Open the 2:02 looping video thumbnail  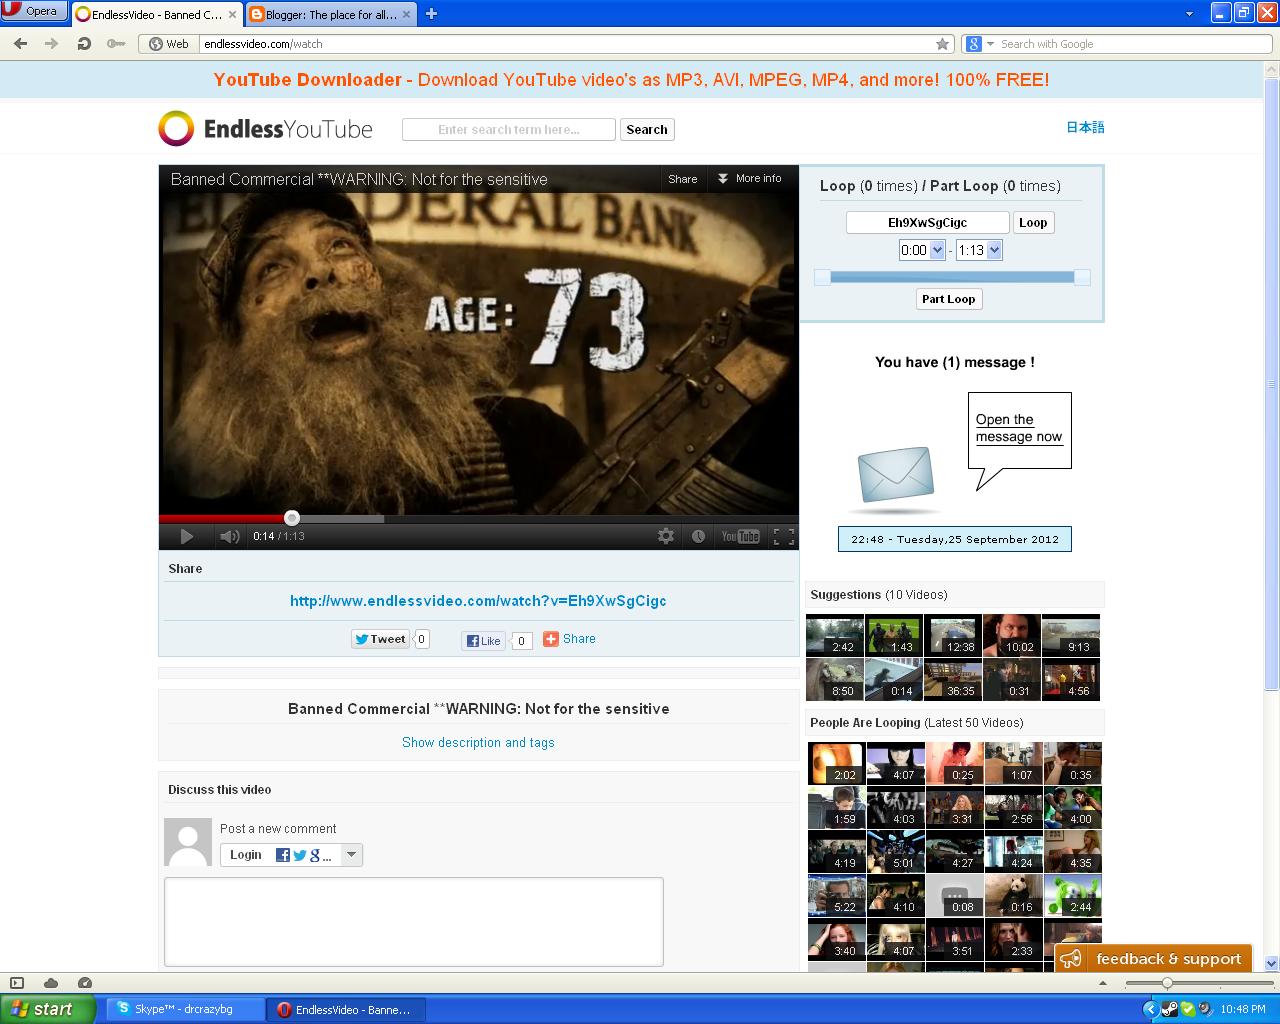836,764
